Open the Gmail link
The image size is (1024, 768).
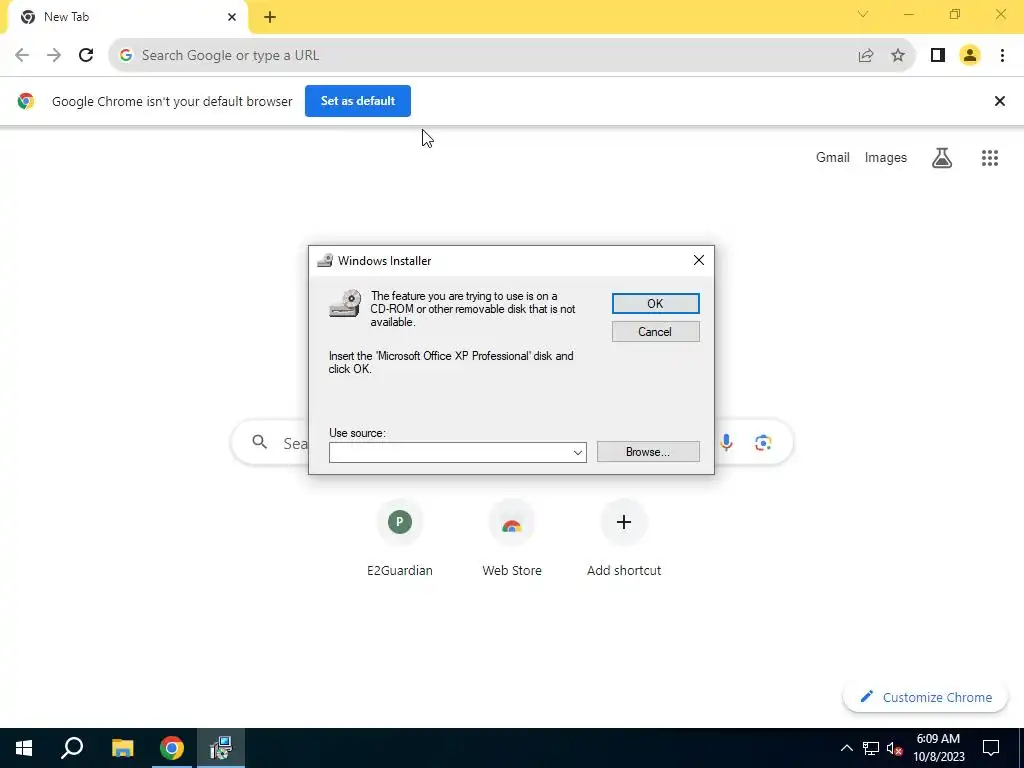(x=833, y=157)
